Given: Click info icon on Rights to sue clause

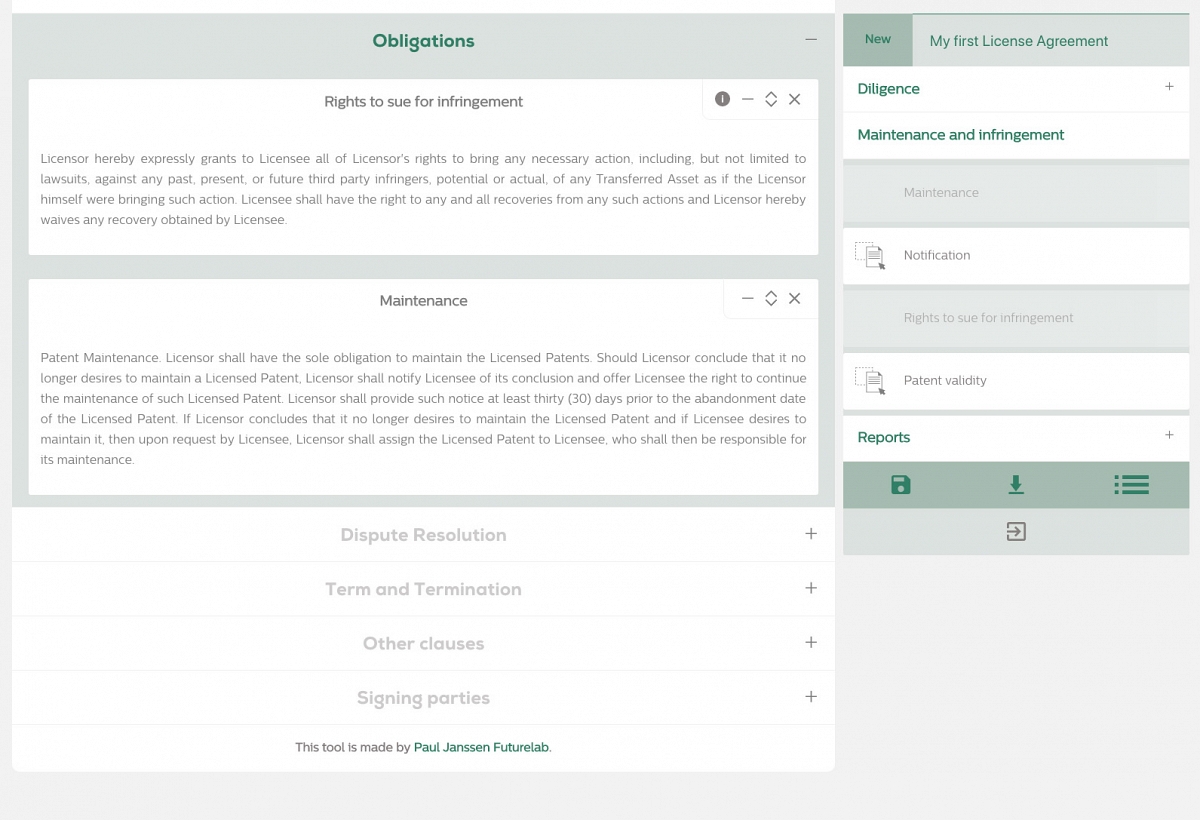Looking at the screenshot, I should tap(723, 99).
